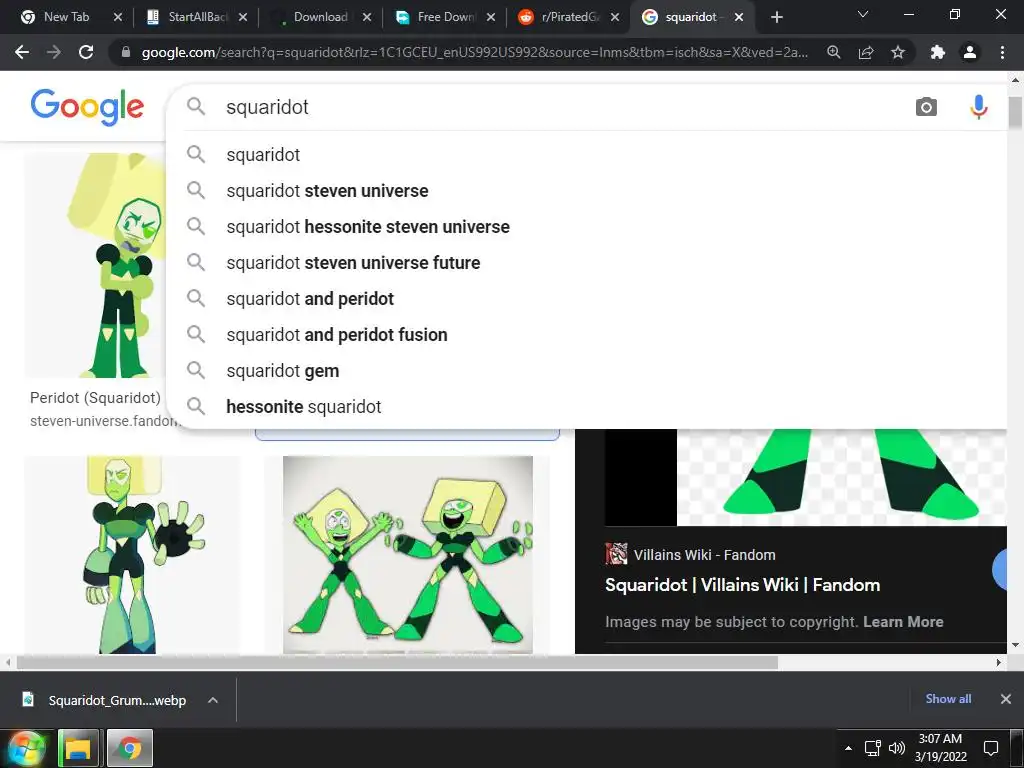The height and width of the screenshot is (768, 1024).
Task: Click in the squaridot search field
Action: [562, 106]
